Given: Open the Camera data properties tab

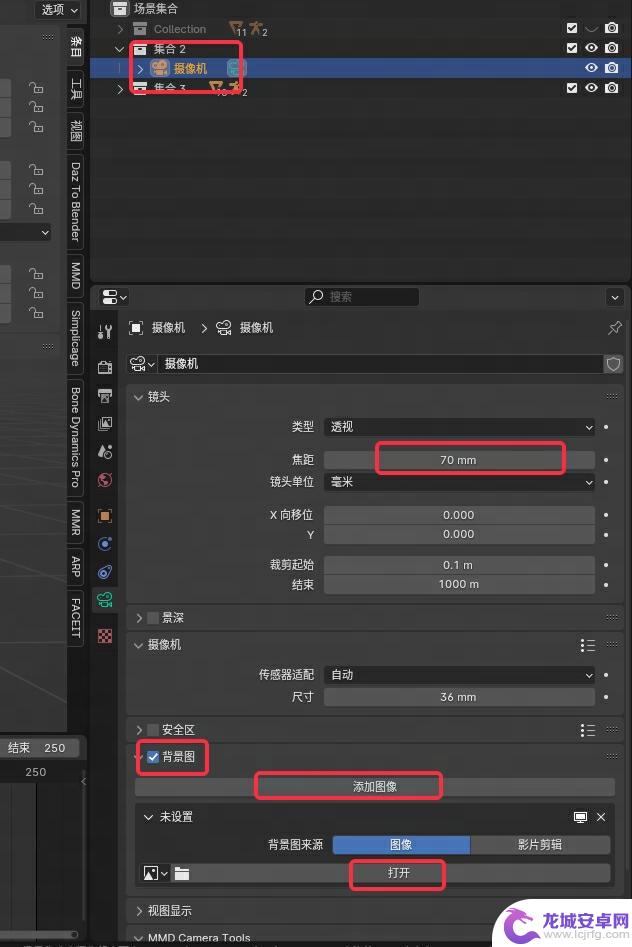Looking at the screenshot, I should pyautogui.click(x=105, y=600).
